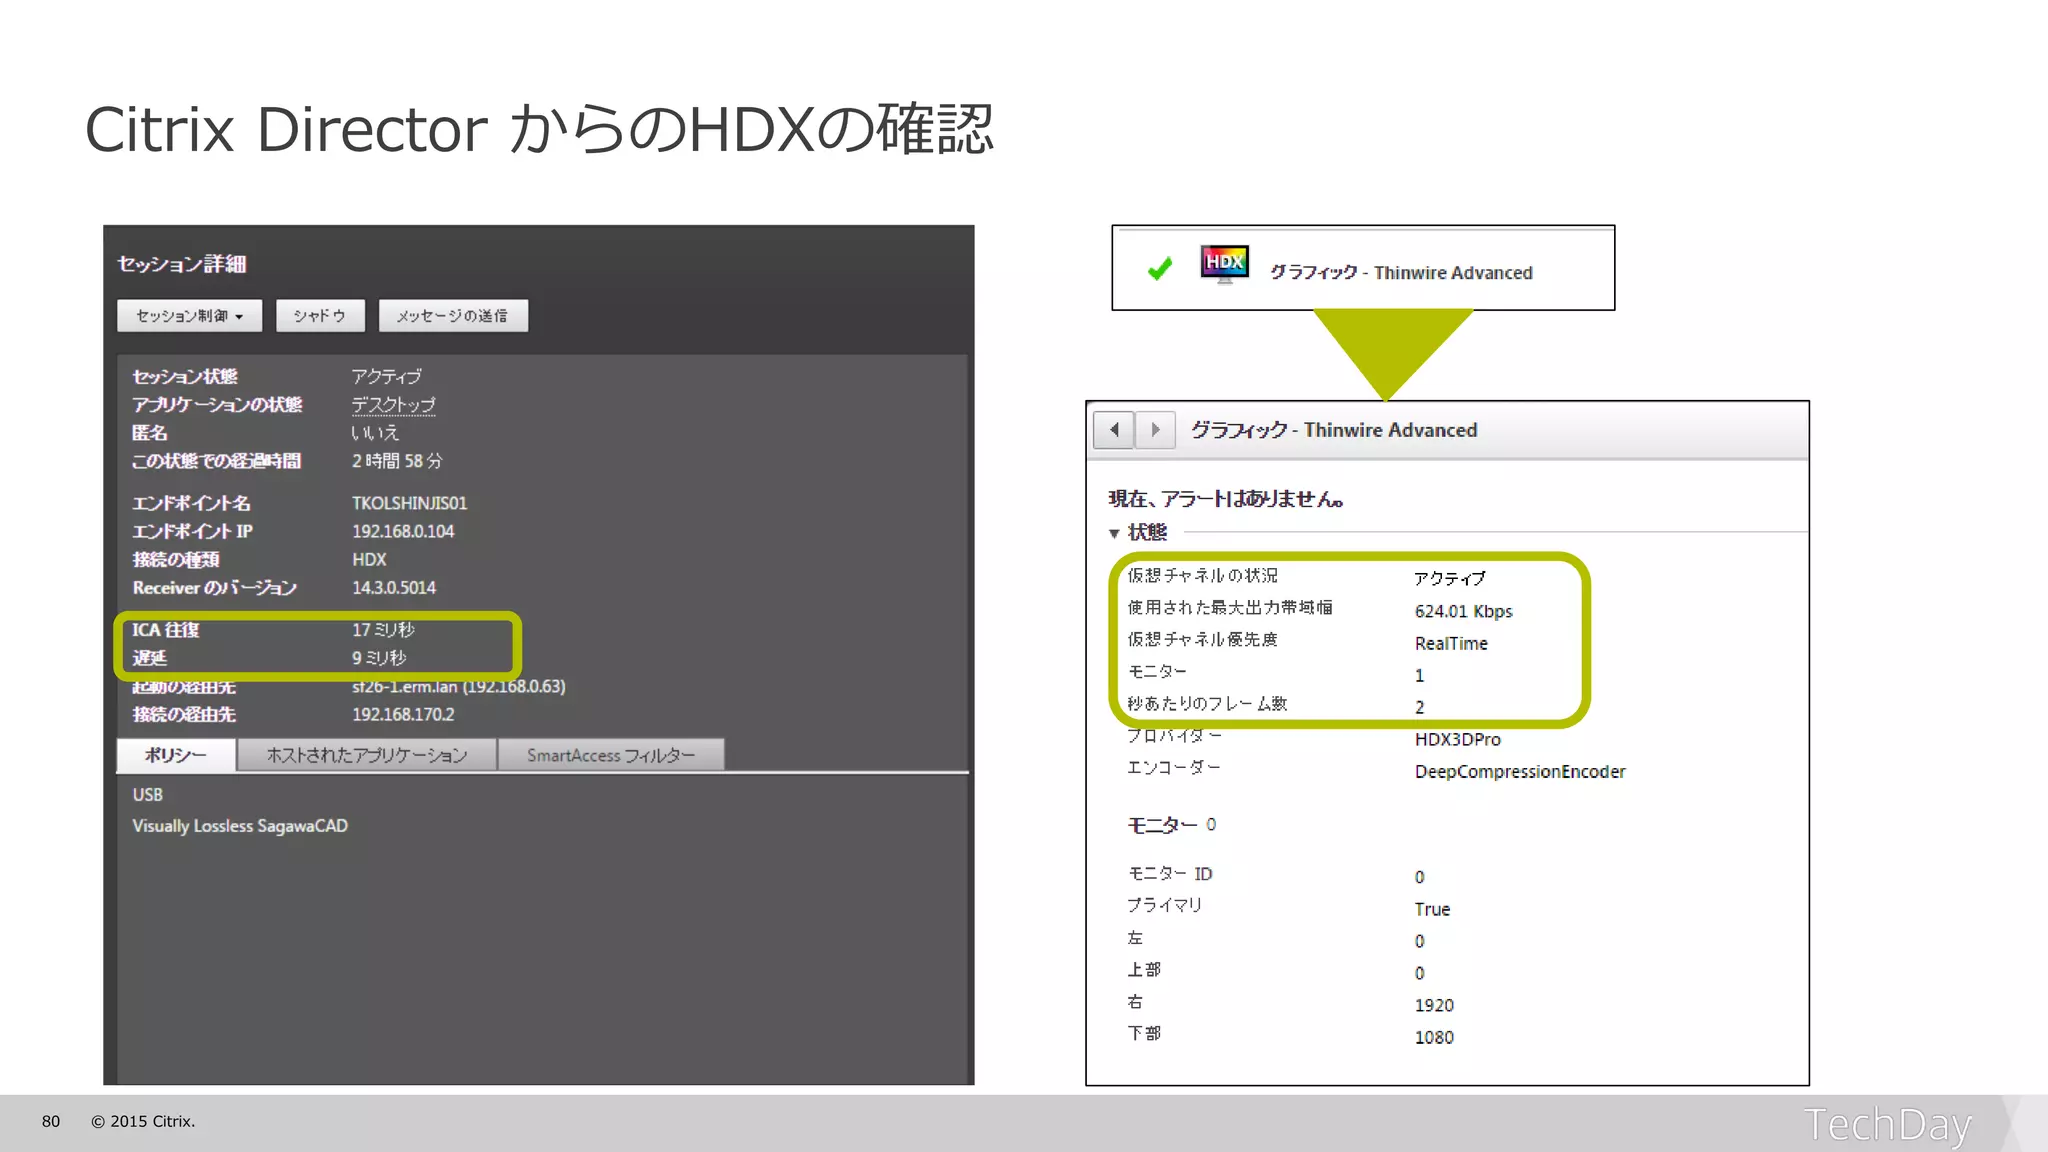Click the メッセージの送信 button
The height and width of the screenshot is (1152, 2048).
coord(453,316)
